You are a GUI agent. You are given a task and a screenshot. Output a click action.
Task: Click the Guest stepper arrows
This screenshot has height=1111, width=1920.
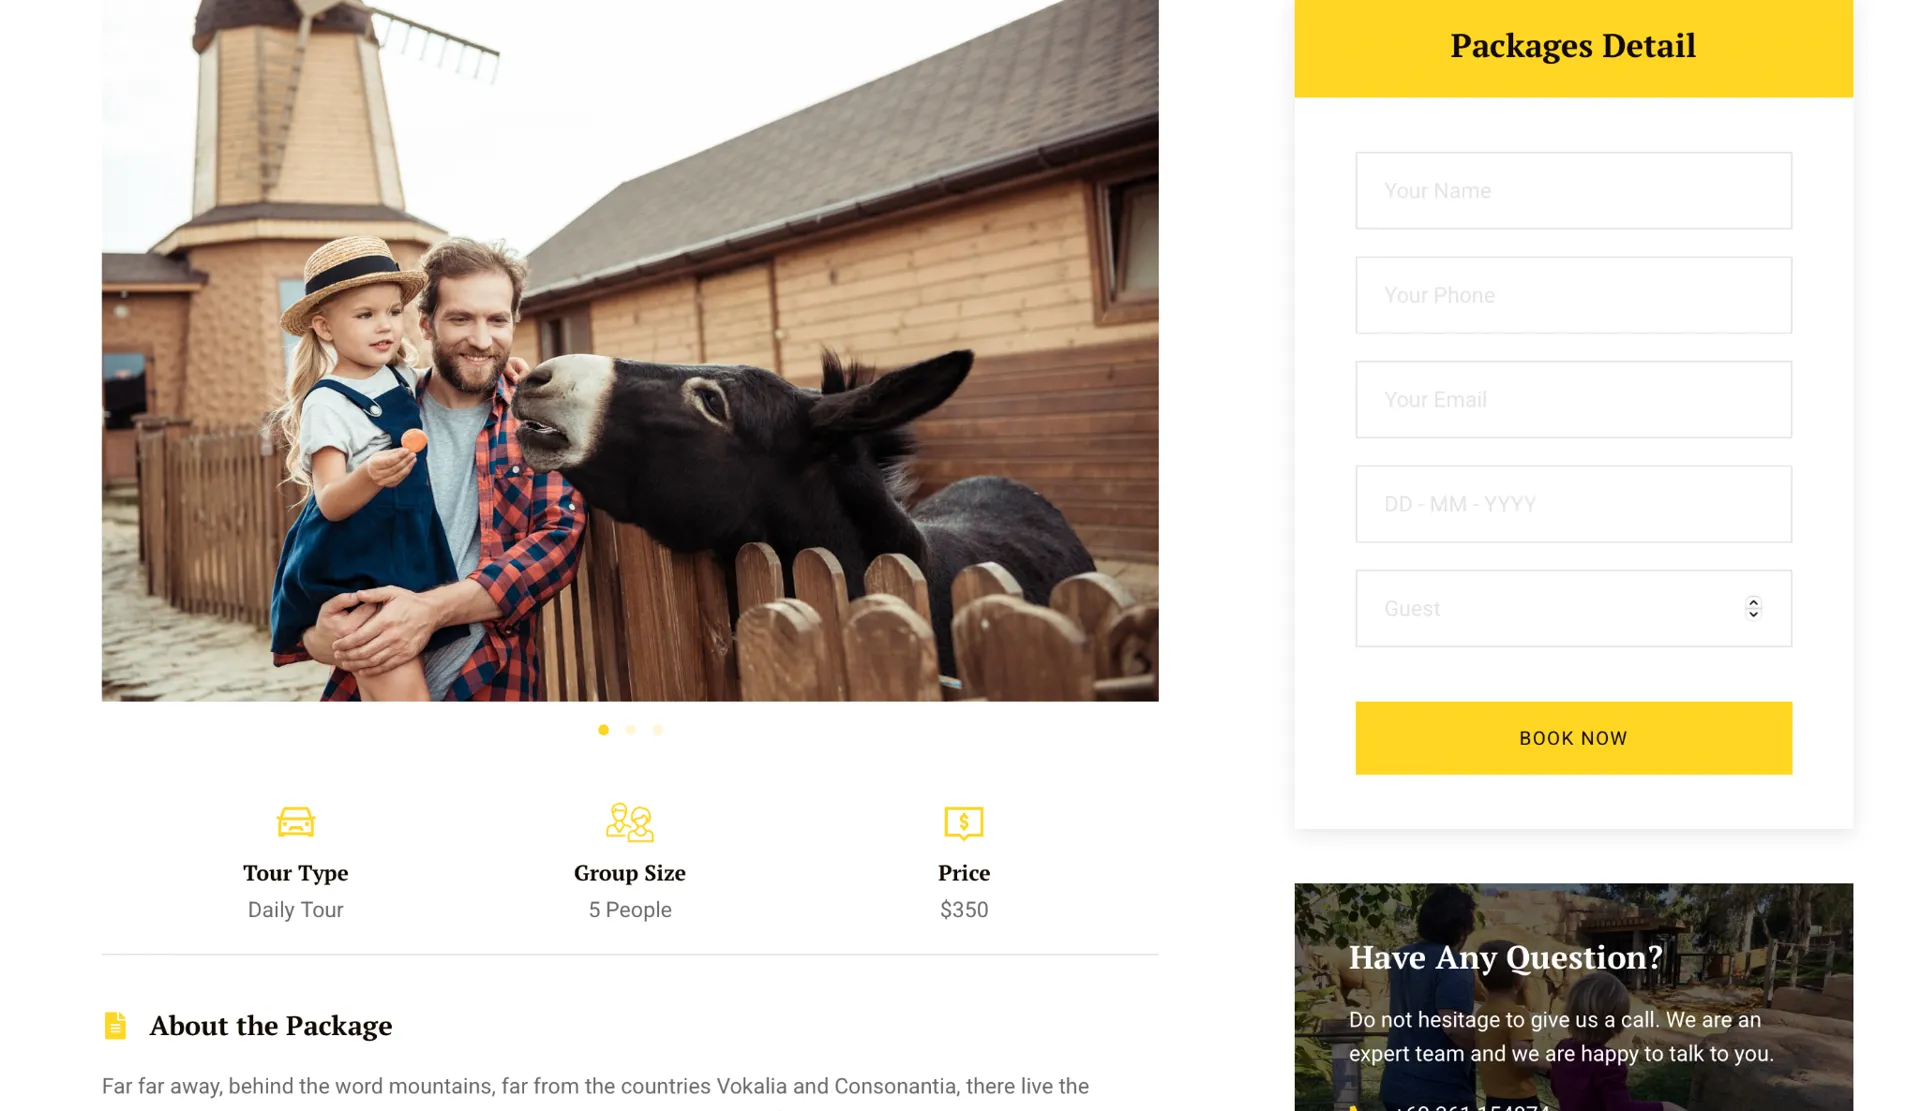[1752, 608]
